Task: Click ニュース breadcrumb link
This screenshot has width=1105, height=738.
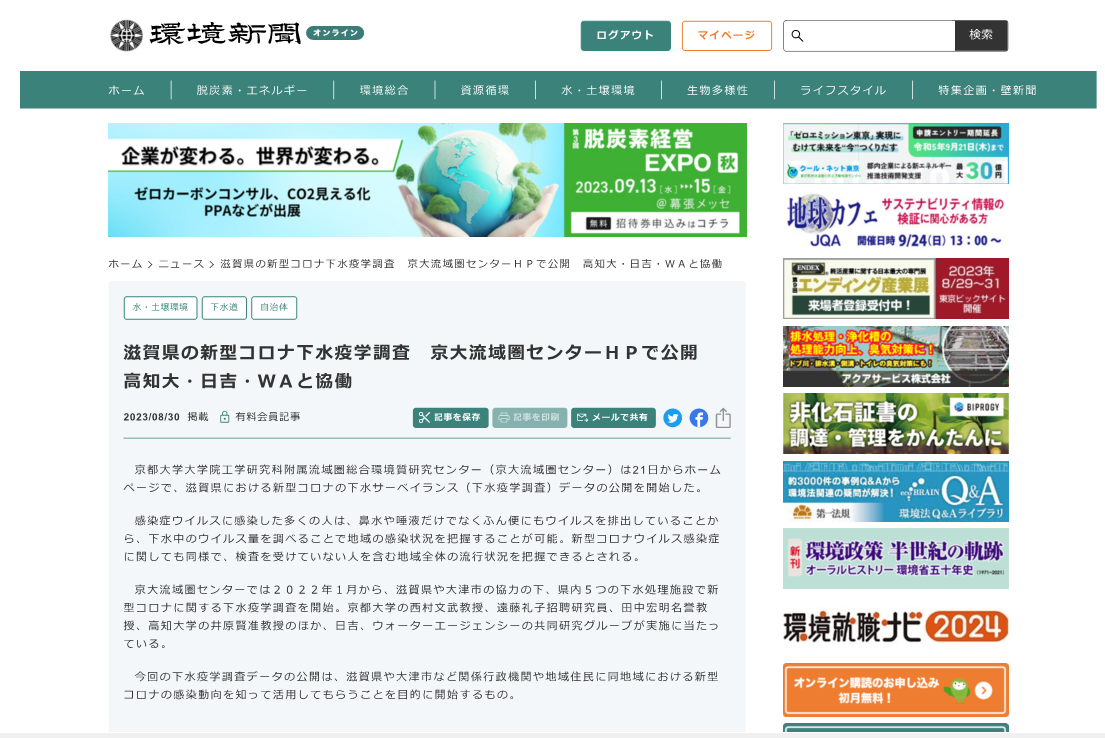Action: 181,264
